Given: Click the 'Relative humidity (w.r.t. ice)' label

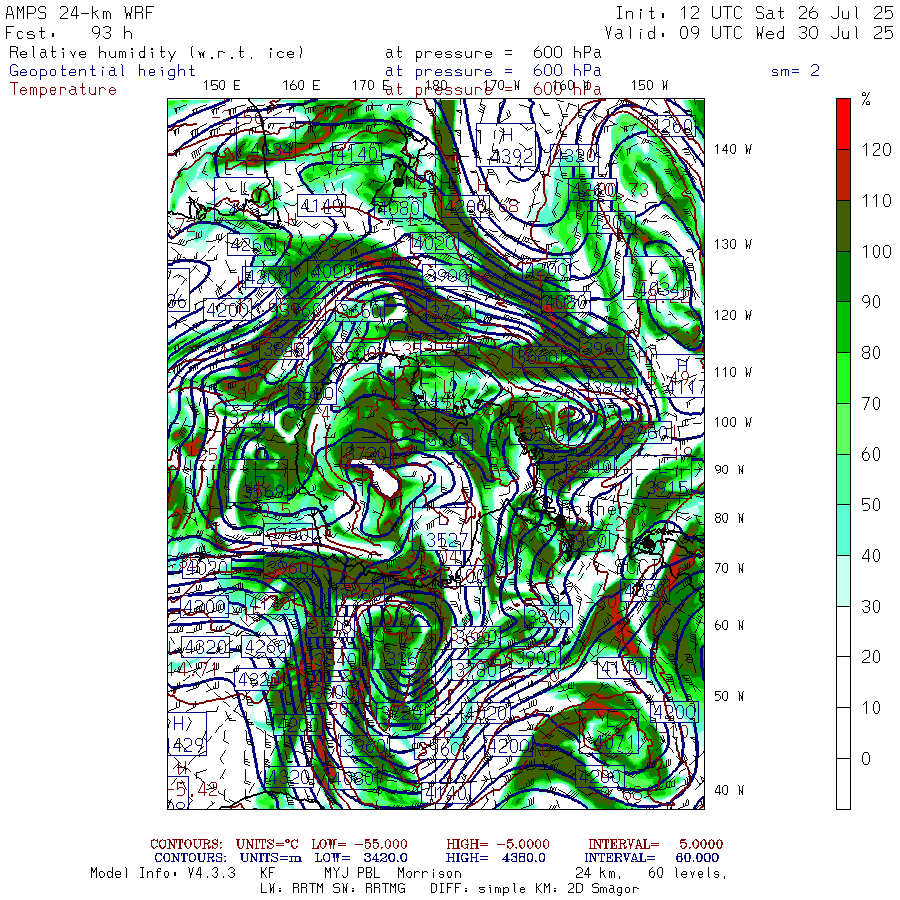Looking at the screenshot, I should pos(156,53).
